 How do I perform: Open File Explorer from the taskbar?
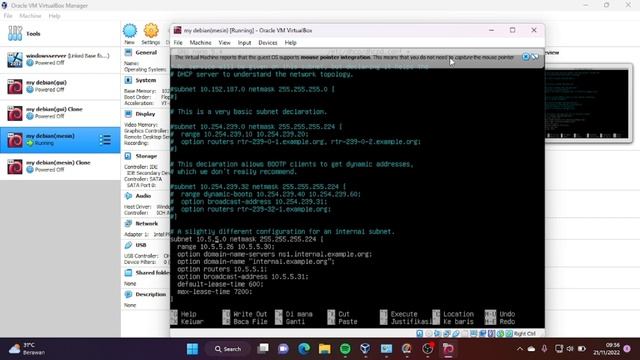click(x=324, y=349)
